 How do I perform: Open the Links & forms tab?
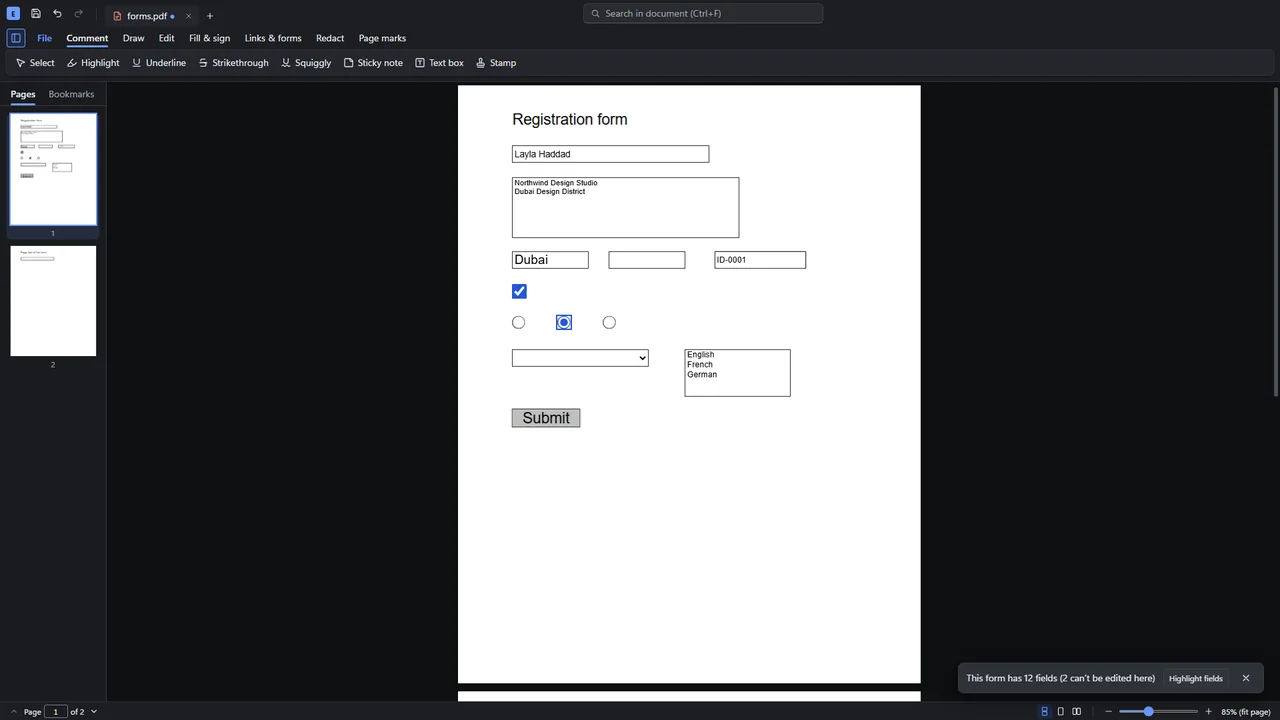[x=273, y=38]
